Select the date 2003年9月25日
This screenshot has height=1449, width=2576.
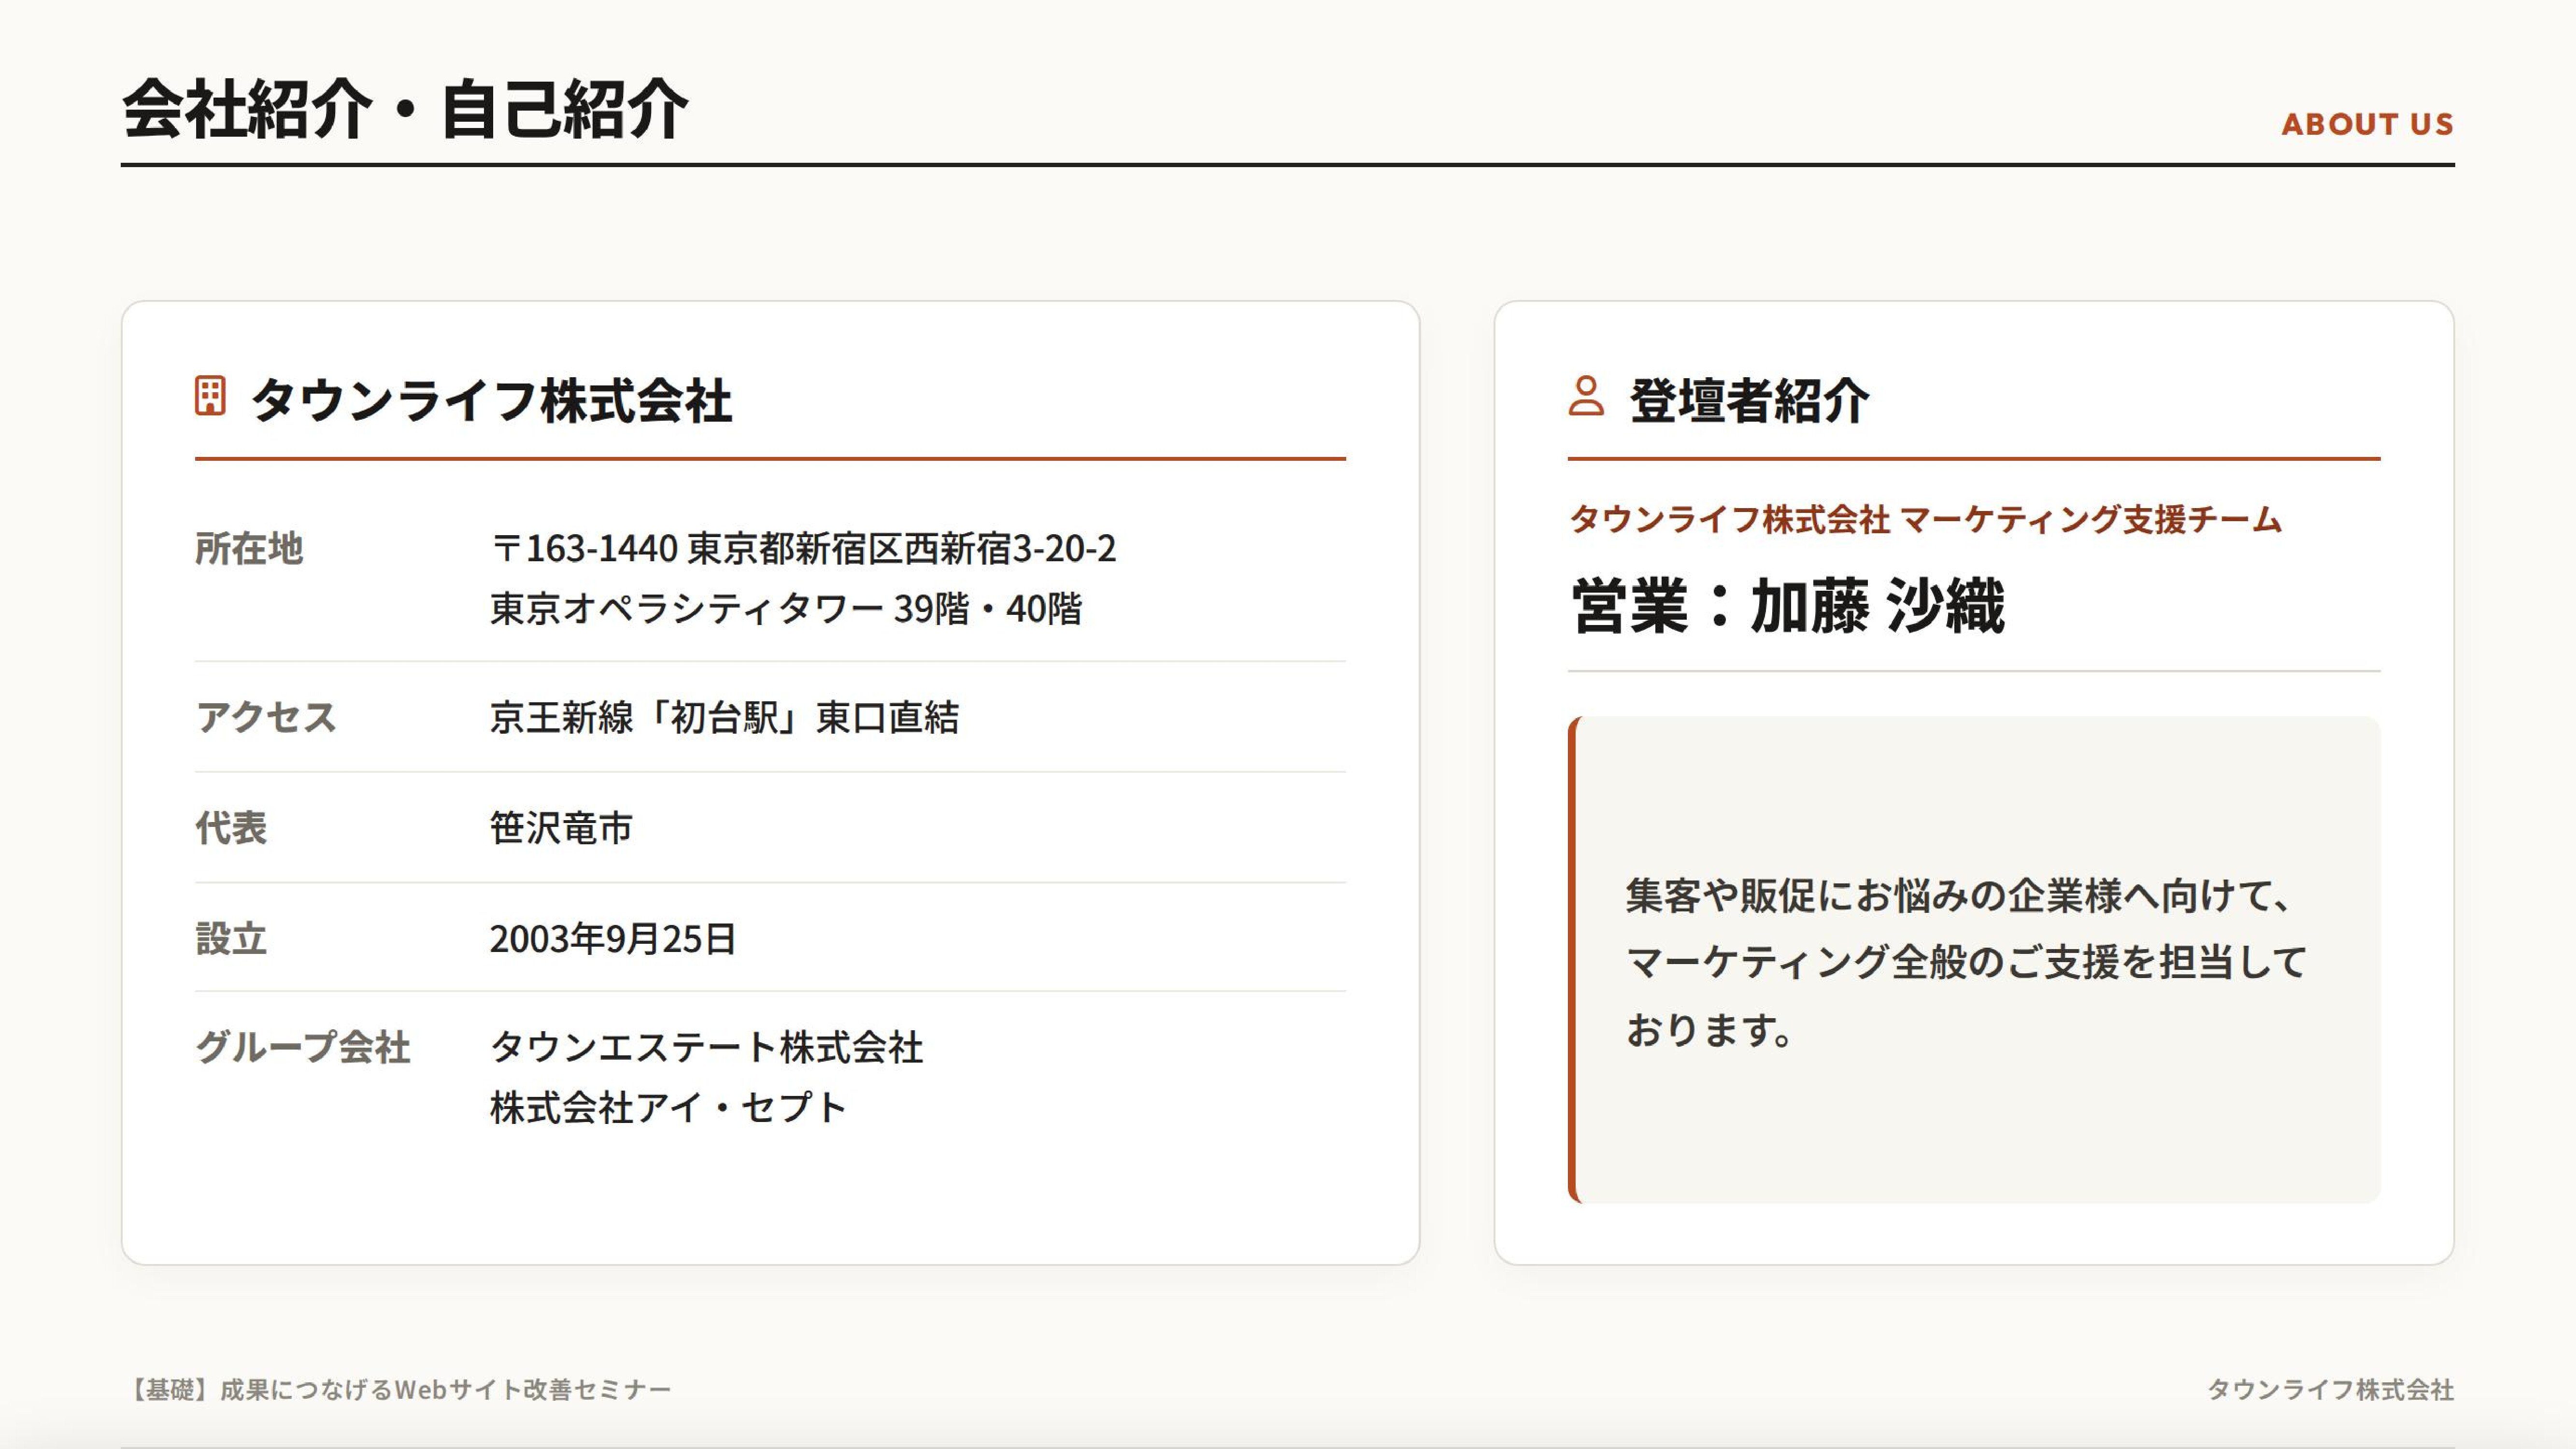(613, 939)
